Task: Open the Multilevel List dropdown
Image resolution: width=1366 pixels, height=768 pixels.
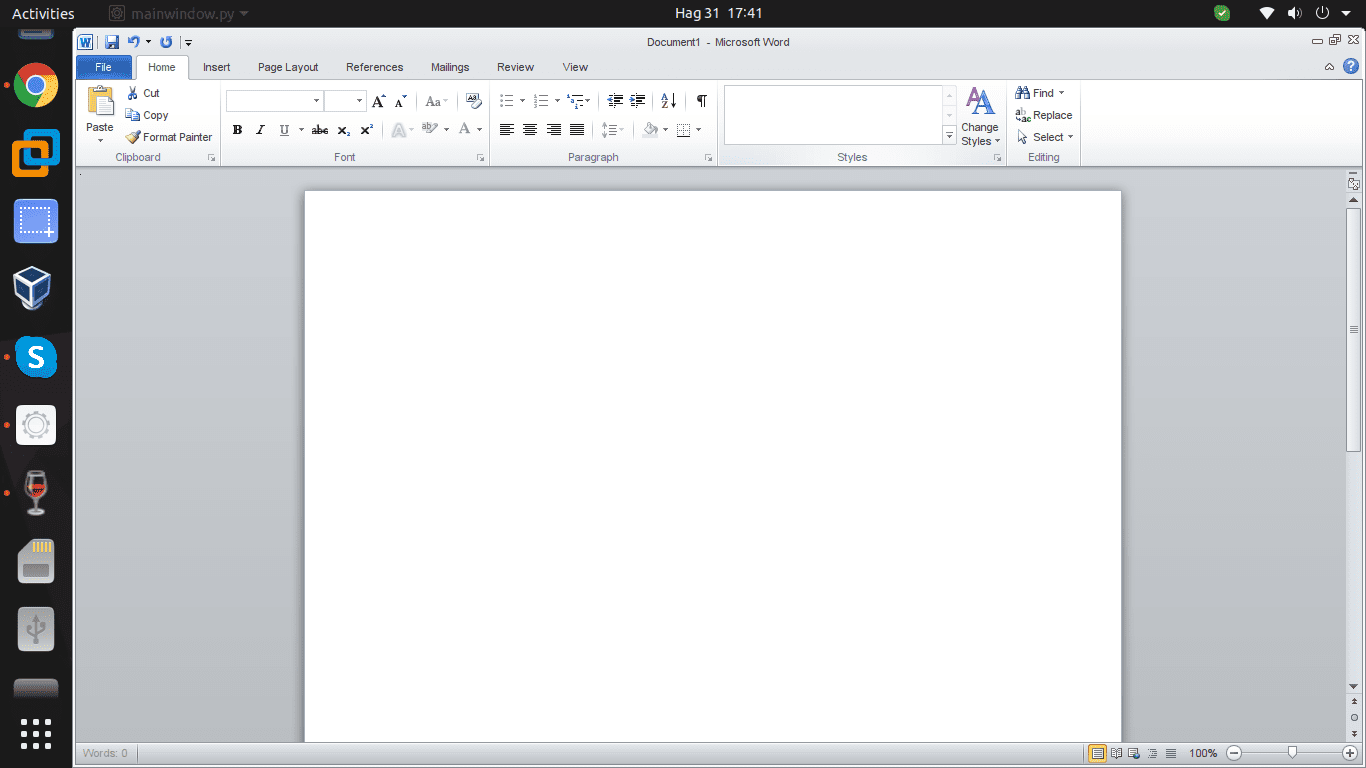Action: (588, 101)
